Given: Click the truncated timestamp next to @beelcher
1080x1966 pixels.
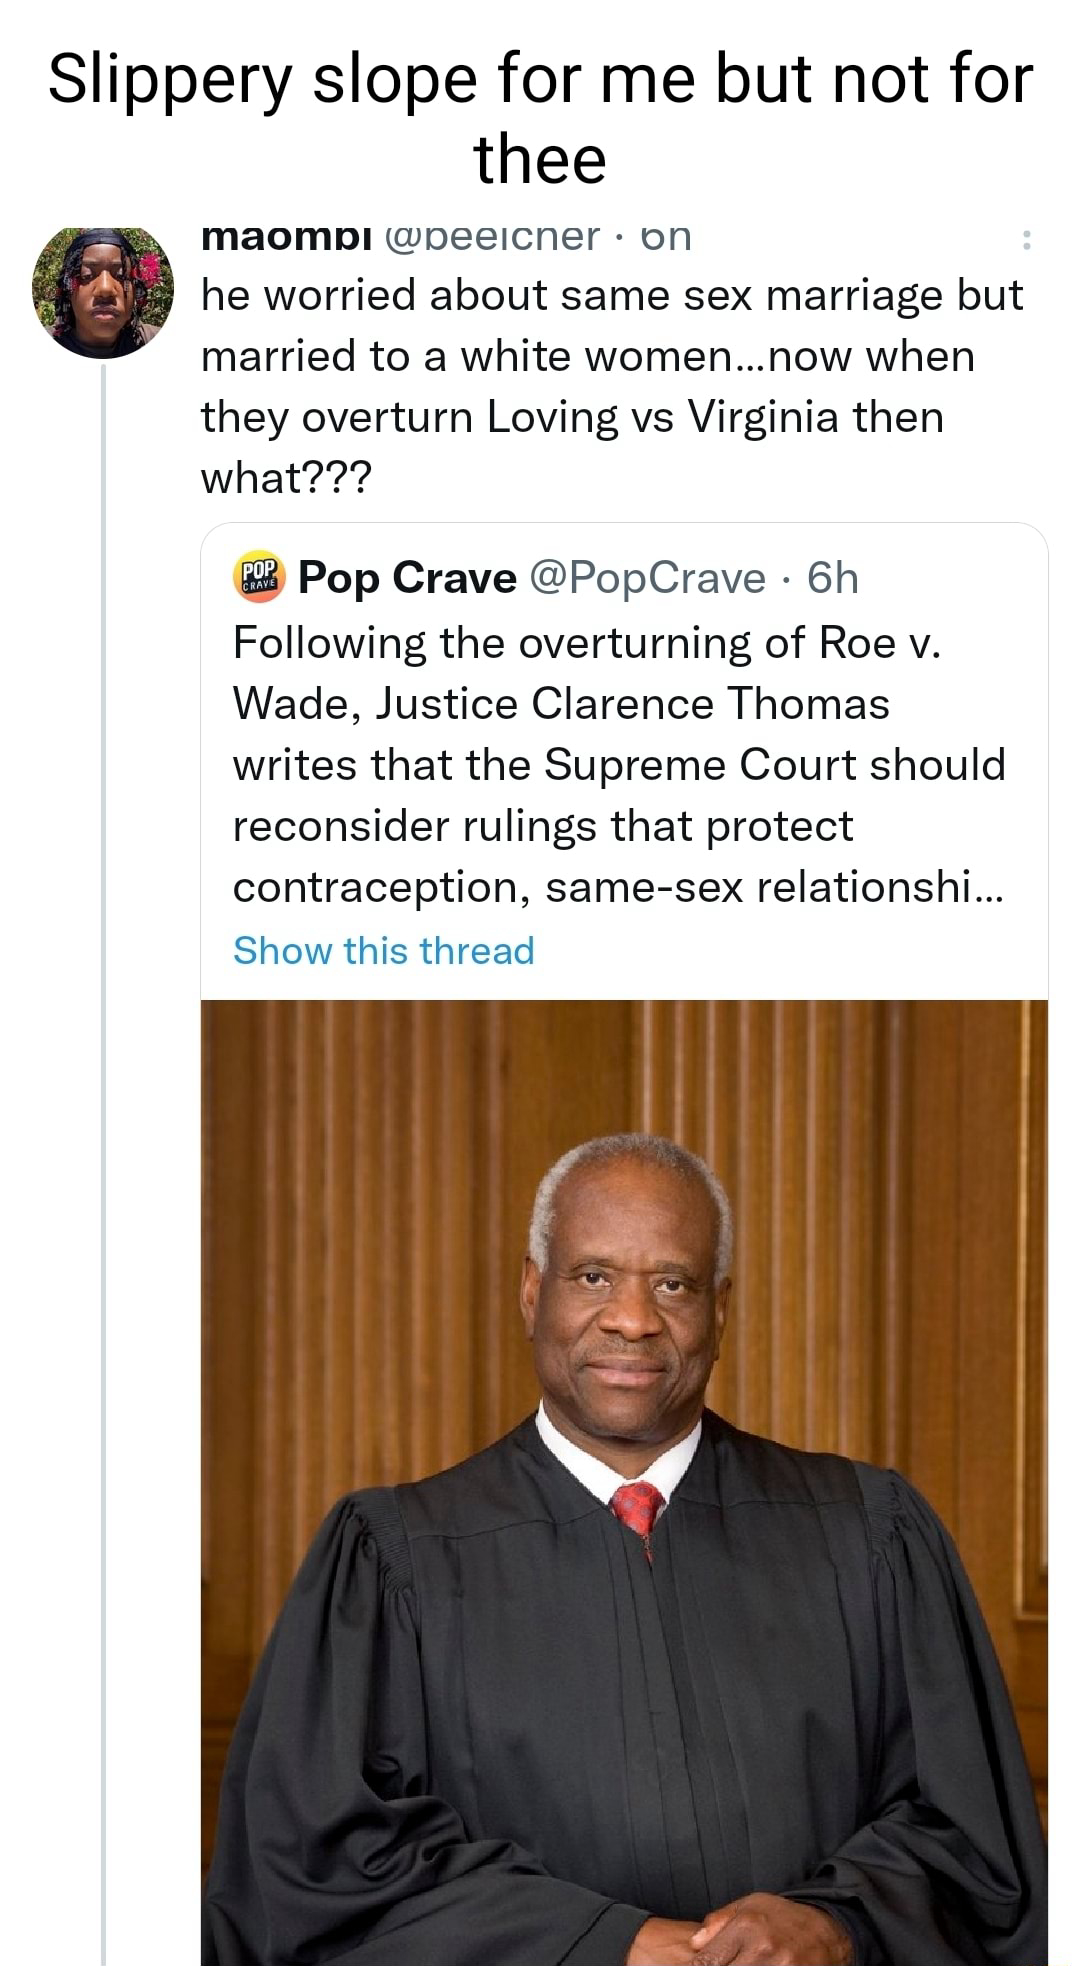Looking at the screenshot, I should 668,235.
